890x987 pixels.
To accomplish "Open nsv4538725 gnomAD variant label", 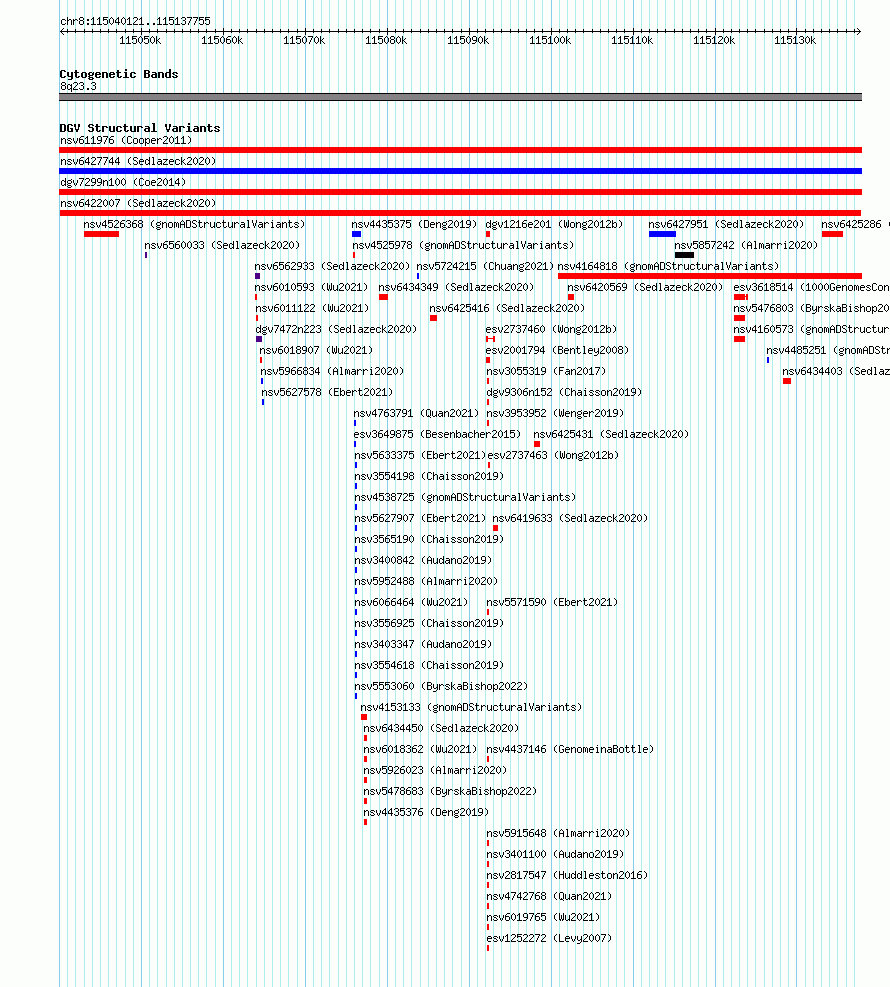I will [465, 497].
